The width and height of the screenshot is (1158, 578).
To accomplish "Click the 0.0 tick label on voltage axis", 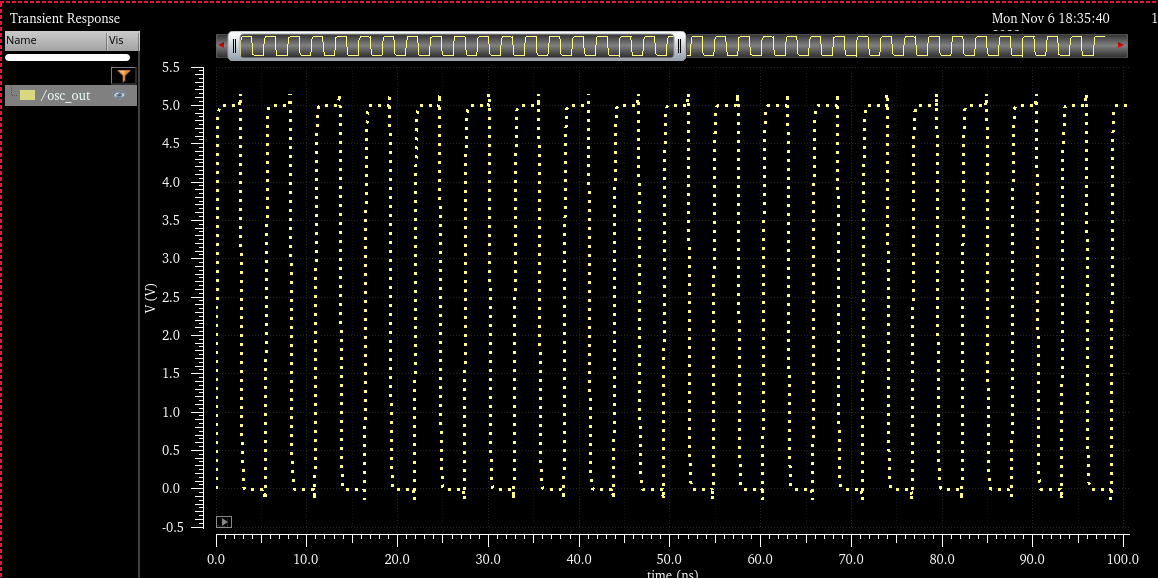I will click(x=170, y=489).
